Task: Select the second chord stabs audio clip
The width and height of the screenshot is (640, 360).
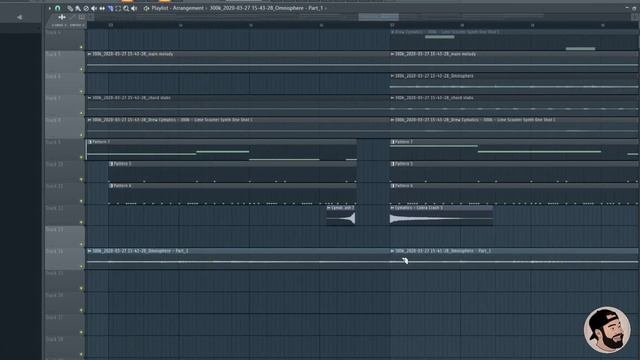Action: click(514, 106)
